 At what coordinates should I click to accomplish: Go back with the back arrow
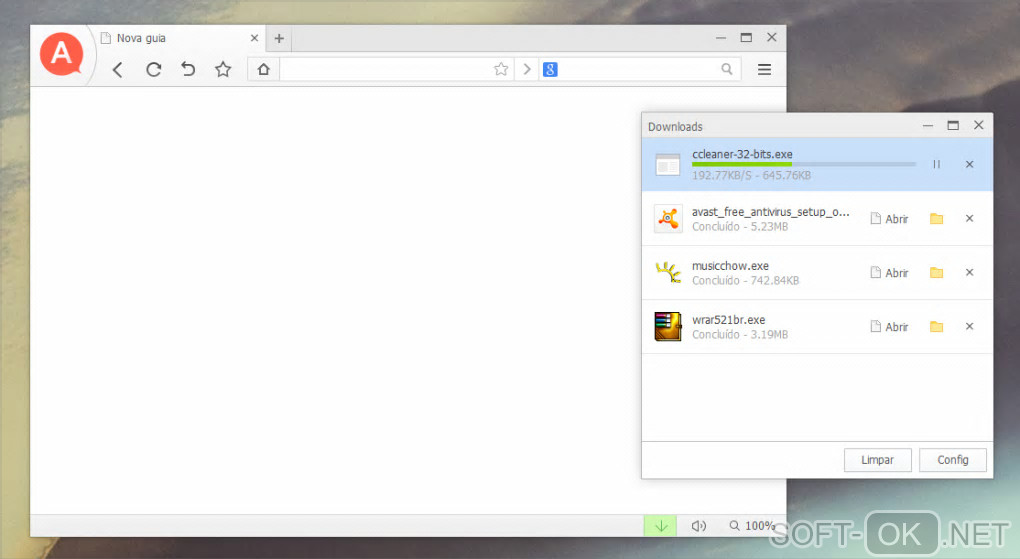tap(118, 70)
